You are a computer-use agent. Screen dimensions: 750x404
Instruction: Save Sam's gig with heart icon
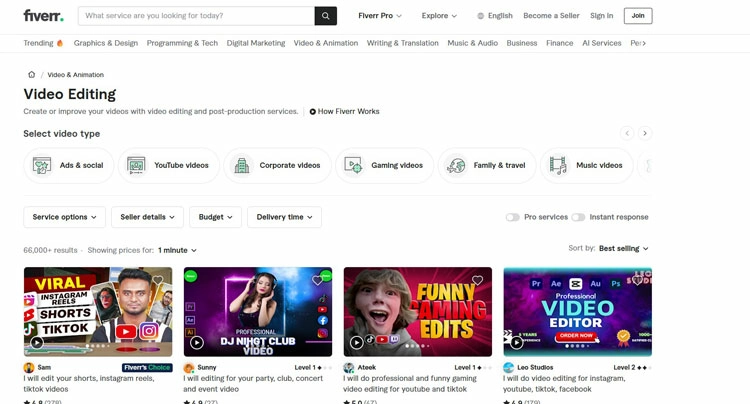click(x=158, y=280)
